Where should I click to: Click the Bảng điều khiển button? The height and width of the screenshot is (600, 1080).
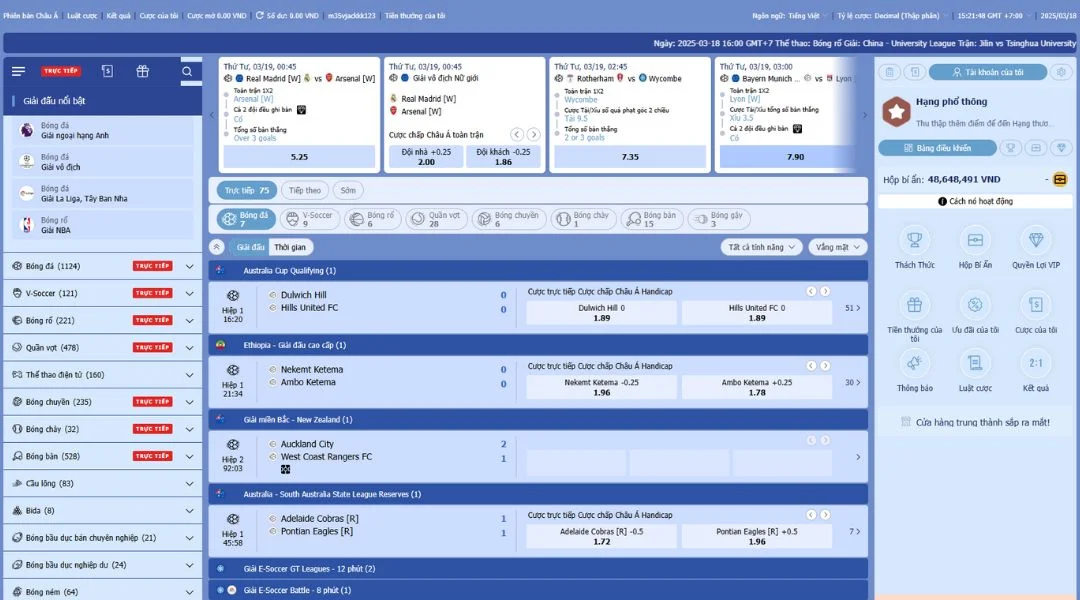point(937,148)
